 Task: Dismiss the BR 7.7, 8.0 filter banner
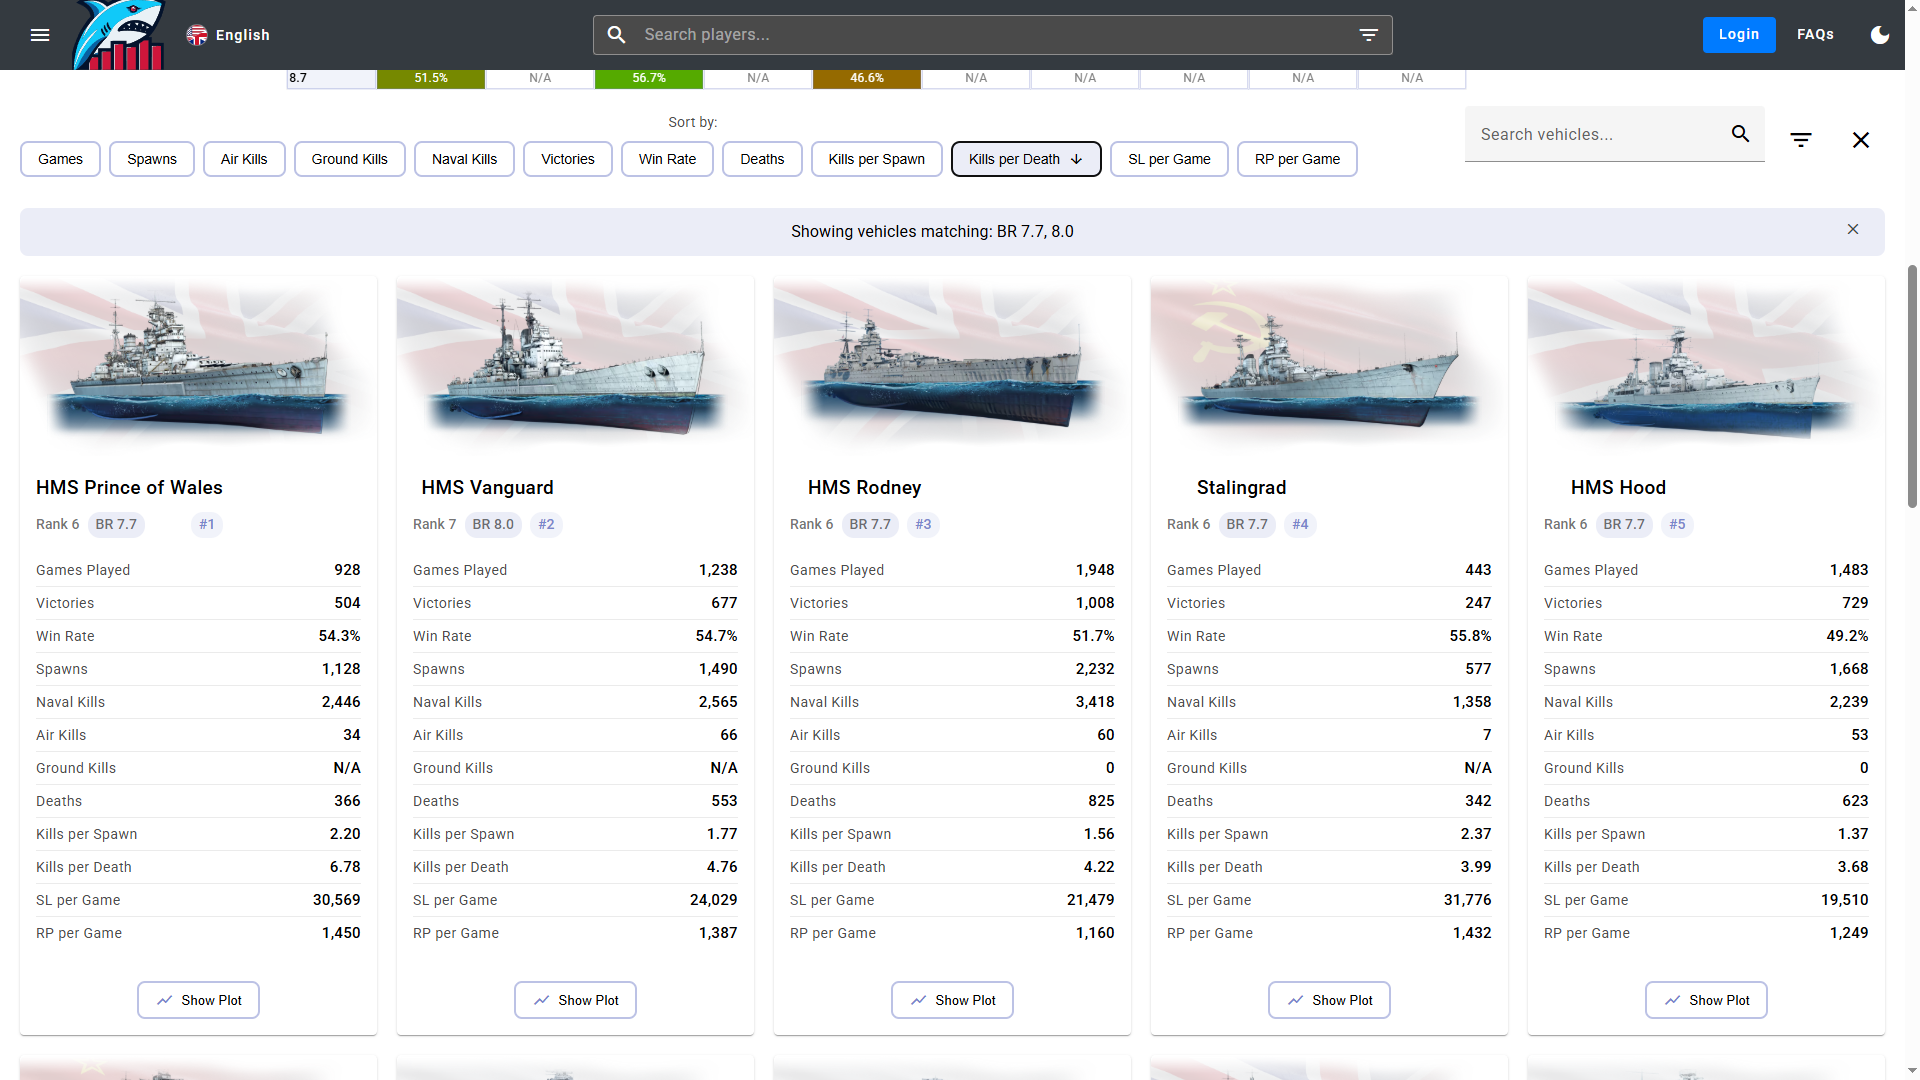click(x=1853, y=230)
